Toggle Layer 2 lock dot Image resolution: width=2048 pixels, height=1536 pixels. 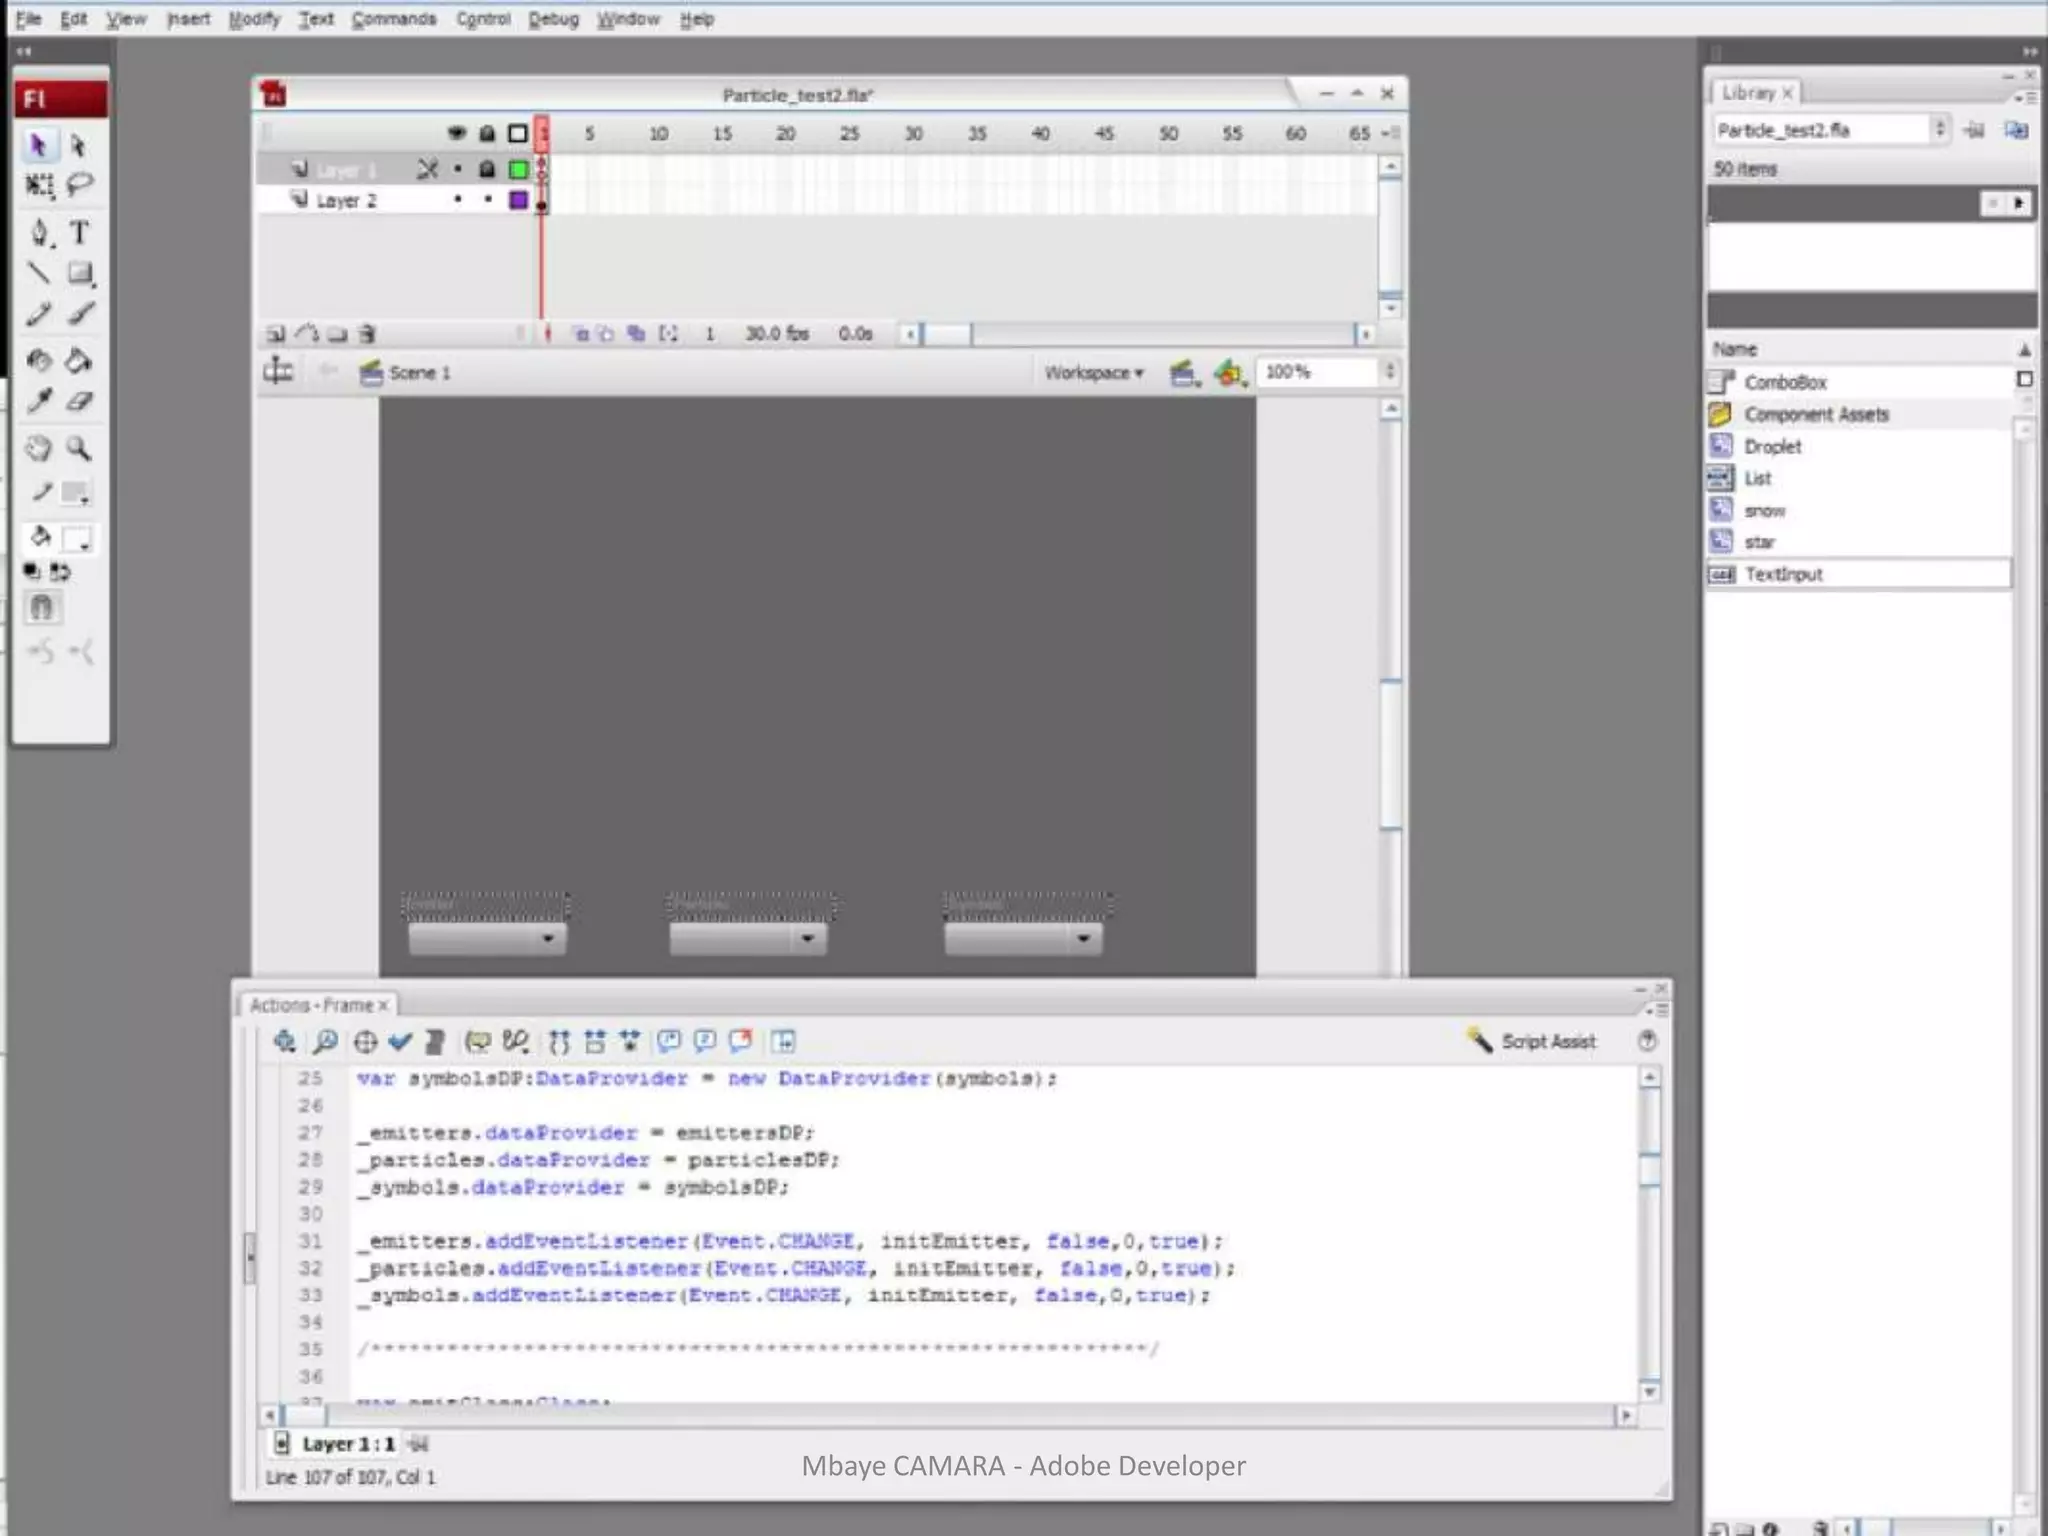(x=488, y=200)
